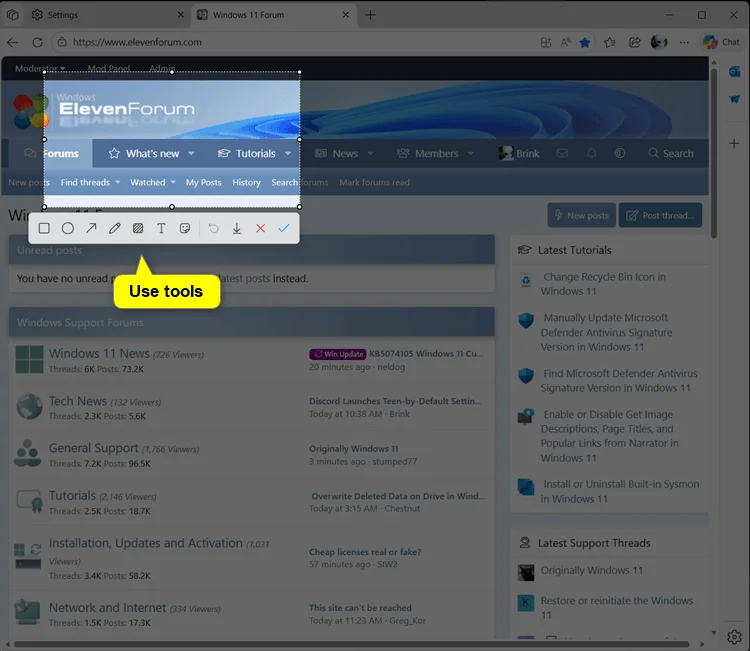Open sidebar settings gear

pos(734,637)
